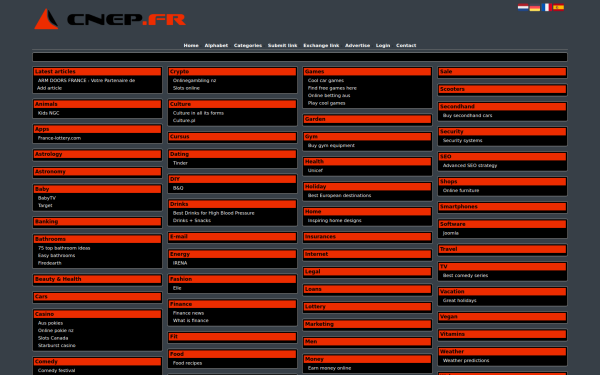The image size is (600, 375).
Task: Open the Astrology category header
Action: pos(97,154)
